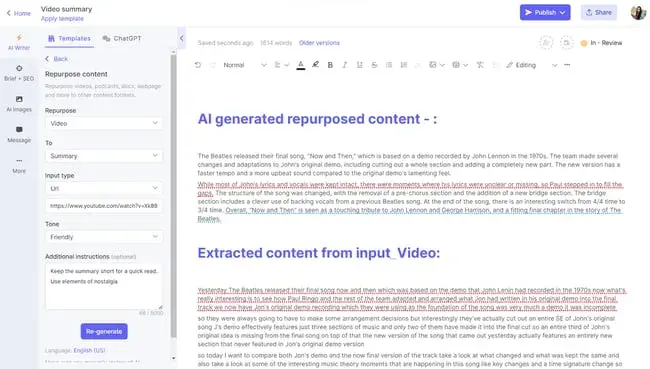Change the language English (US) link
The width and height of the screenshot is (650, 369).
point(89,350)
